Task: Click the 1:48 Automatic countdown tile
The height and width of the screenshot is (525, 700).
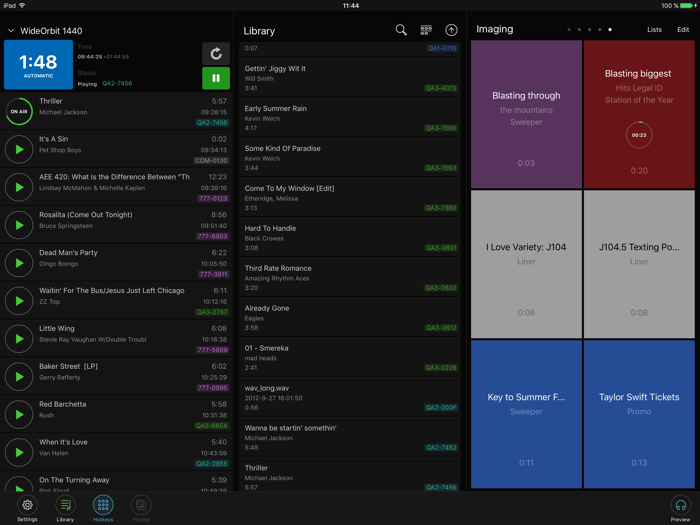Action: (38, 65)
